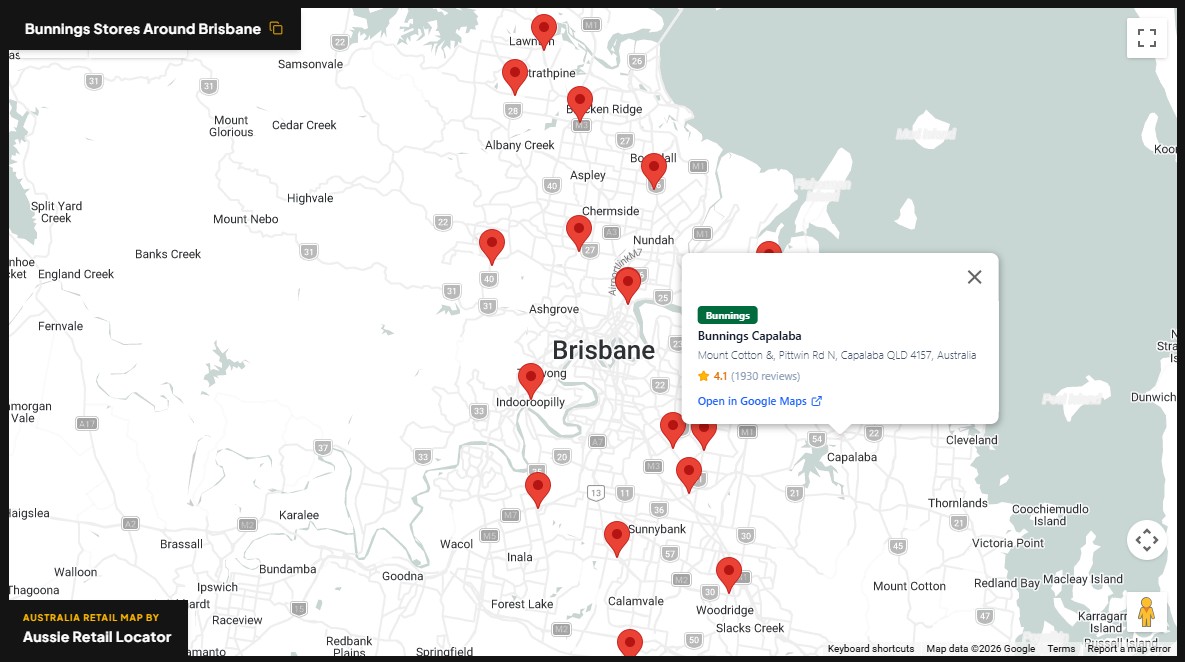Open the map camera controls button
Image resolution: width=1185 pixels, height=662 pixels.
[x=1146, y=540]
